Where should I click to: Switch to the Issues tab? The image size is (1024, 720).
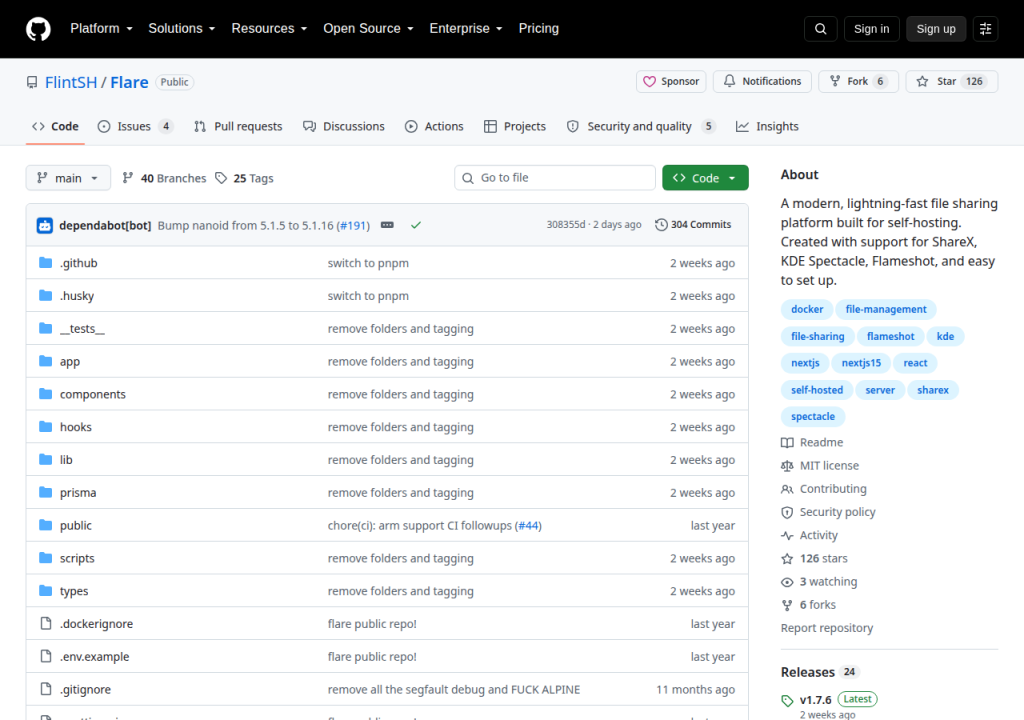point(135,126)
